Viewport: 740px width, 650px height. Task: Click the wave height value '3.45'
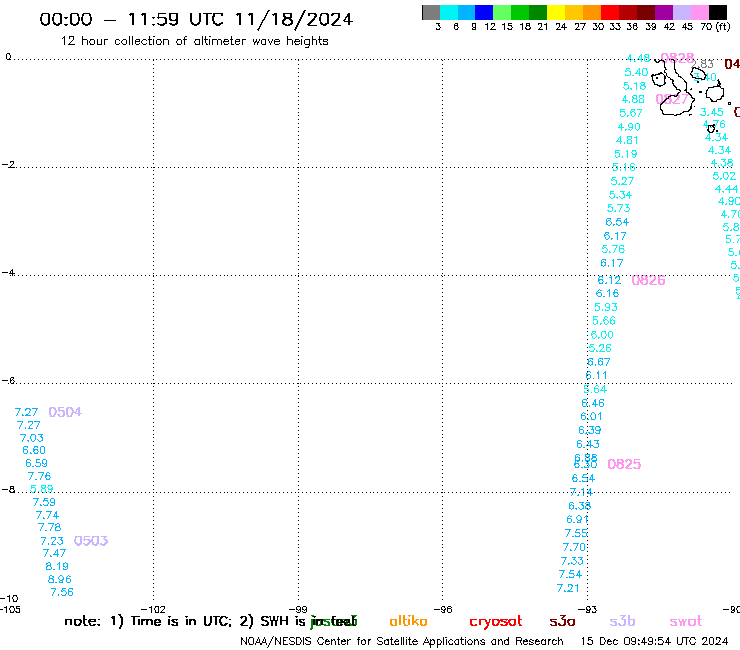pos(711,112)
